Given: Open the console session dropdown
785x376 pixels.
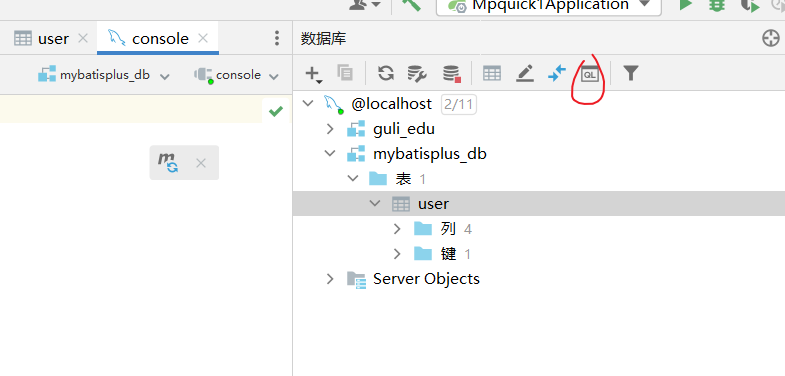Looking at the screenshot, I should tap(236, 75).
